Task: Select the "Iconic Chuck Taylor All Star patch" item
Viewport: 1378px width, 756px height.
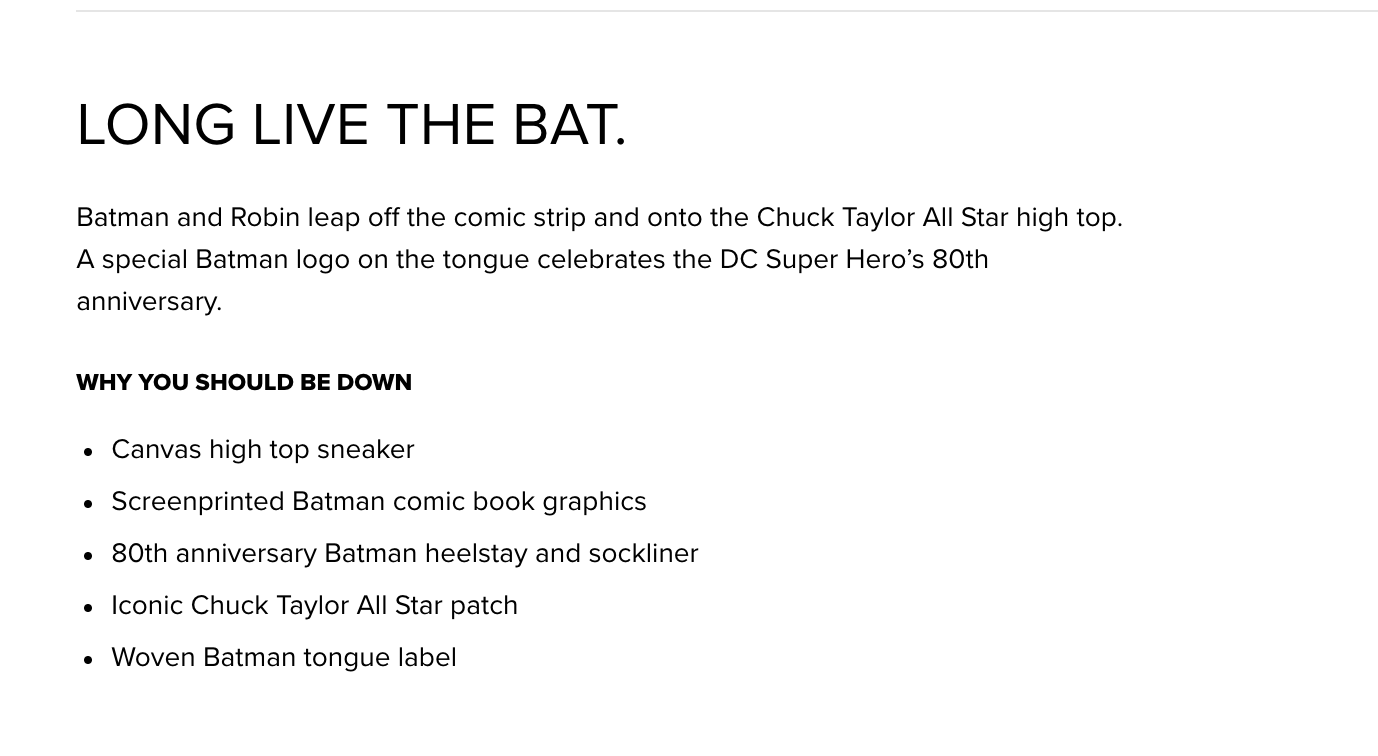Action: pyautogui.click(x=314, y=606)
